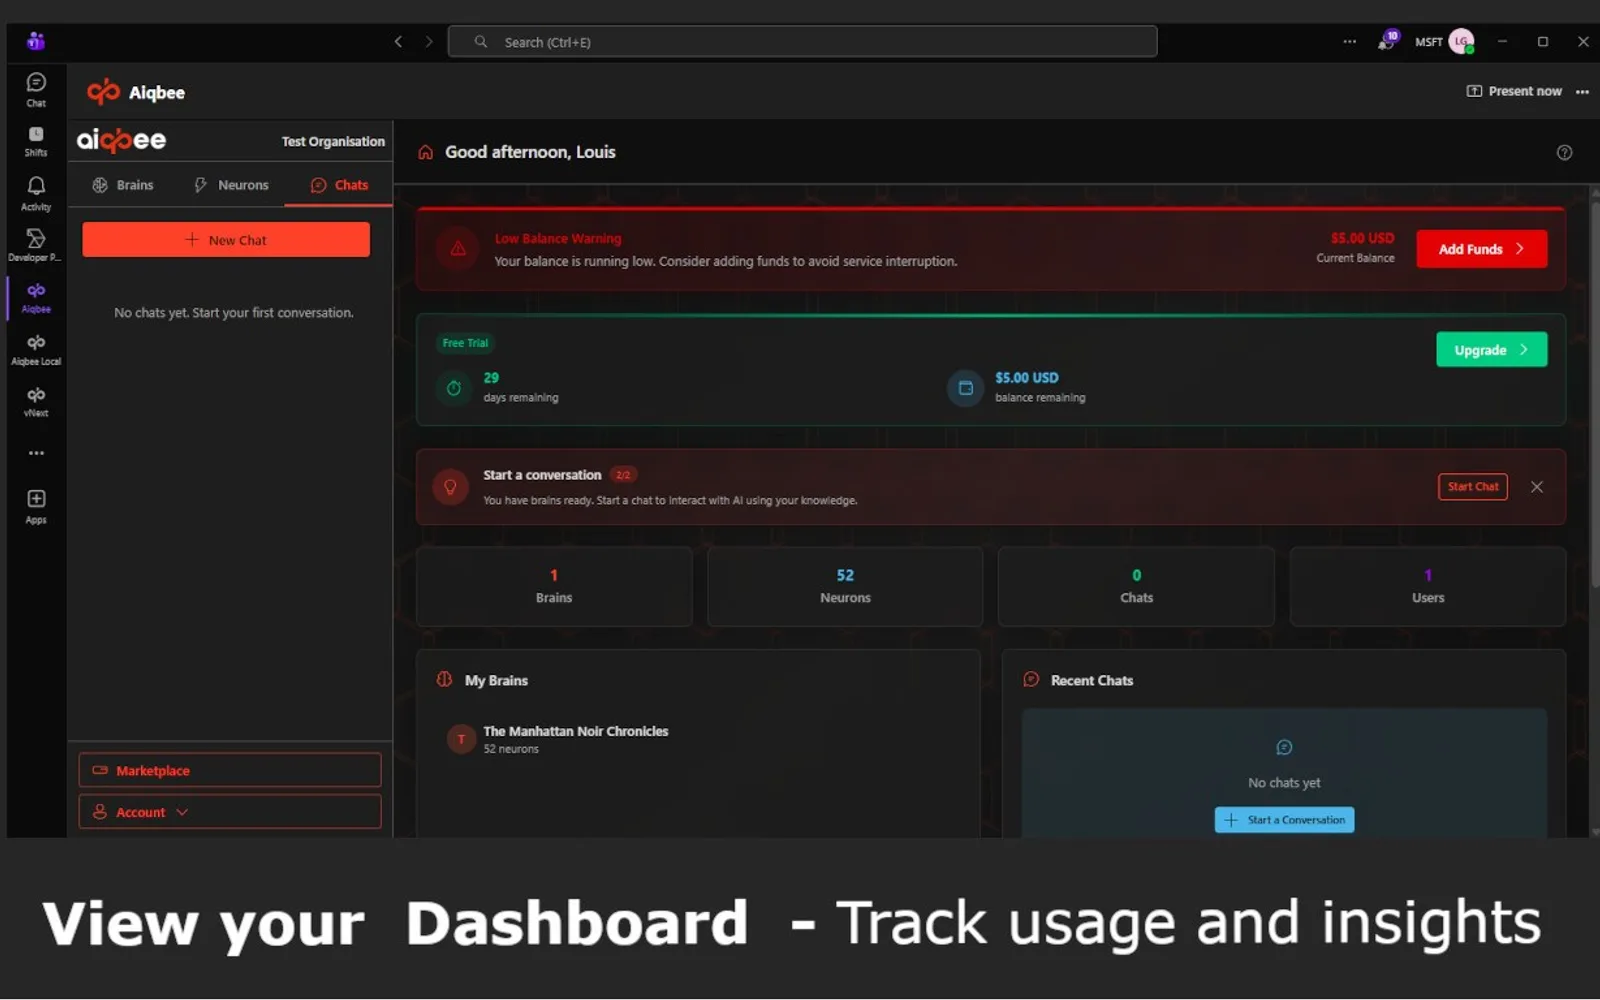Click the Start Chat button
This screenshot has width=1600, height=1000.
tap(1472, 487)
